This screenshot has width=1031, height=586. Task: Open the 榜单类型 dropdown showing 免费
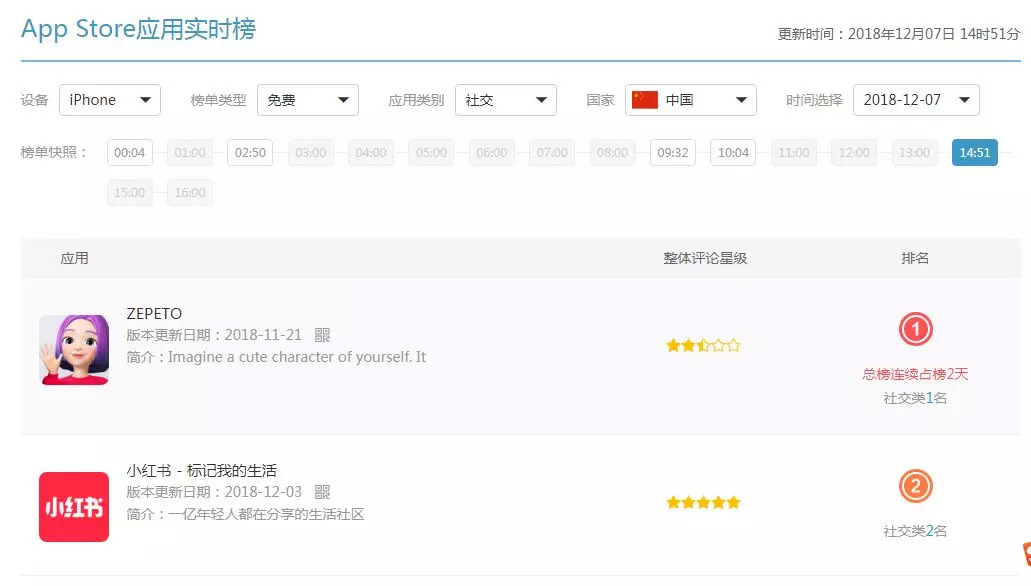point(308,100)
